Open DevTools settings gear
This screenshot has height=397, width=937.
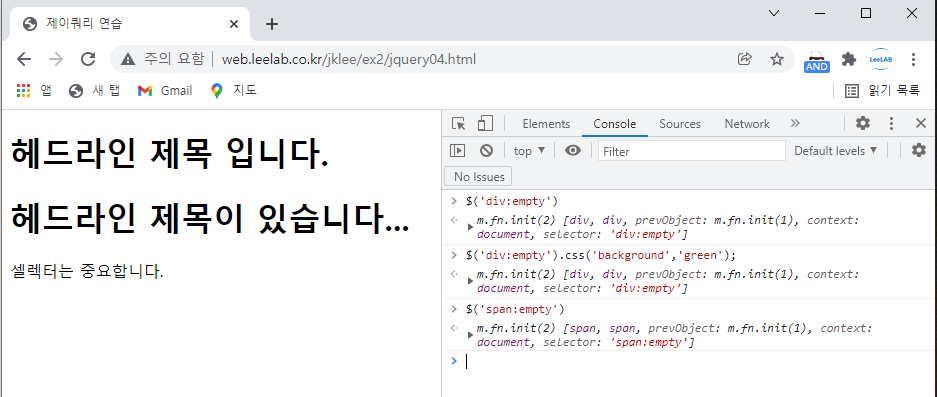863,124
